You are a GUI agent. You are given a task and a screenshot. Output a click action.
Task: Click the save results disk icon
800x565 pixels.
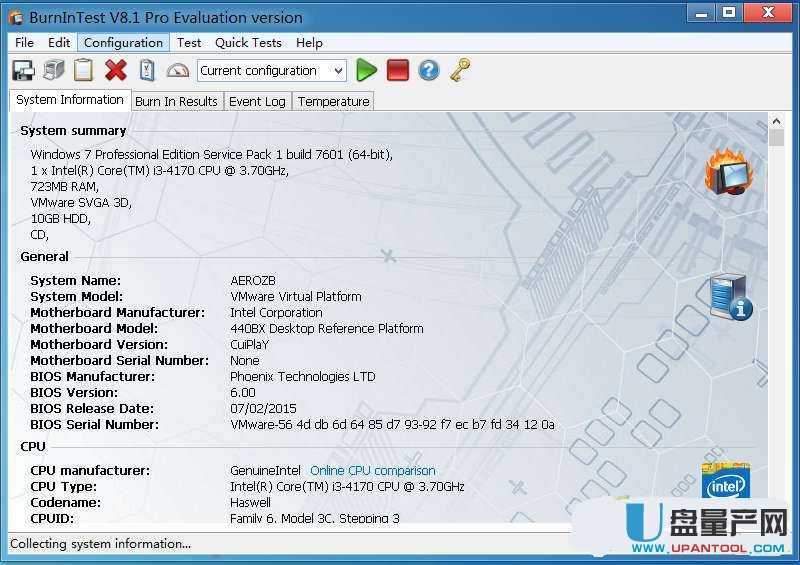[x=22, y=70]
